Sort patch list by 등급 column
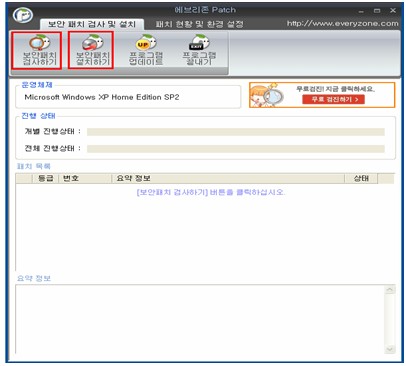Viewport: 406px width, 366px height. click(45, 178)
